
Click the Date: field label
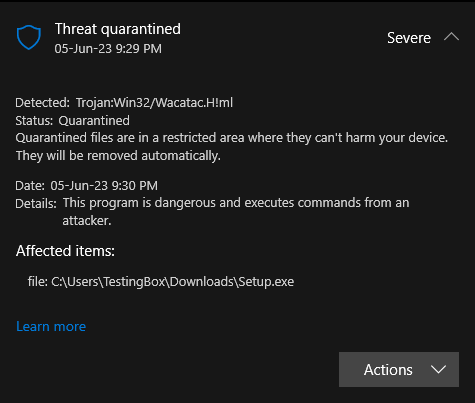[30, 186]
